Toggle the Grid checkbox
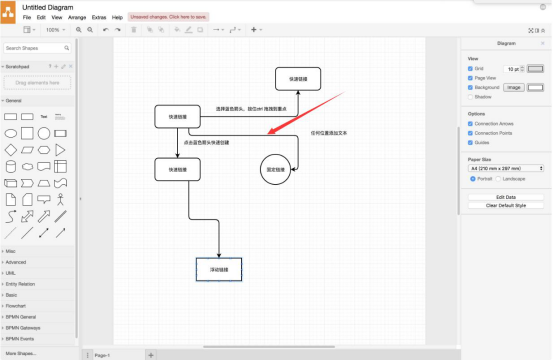The width and height of the screenshot is (553, 361). (x=470, y=69)
